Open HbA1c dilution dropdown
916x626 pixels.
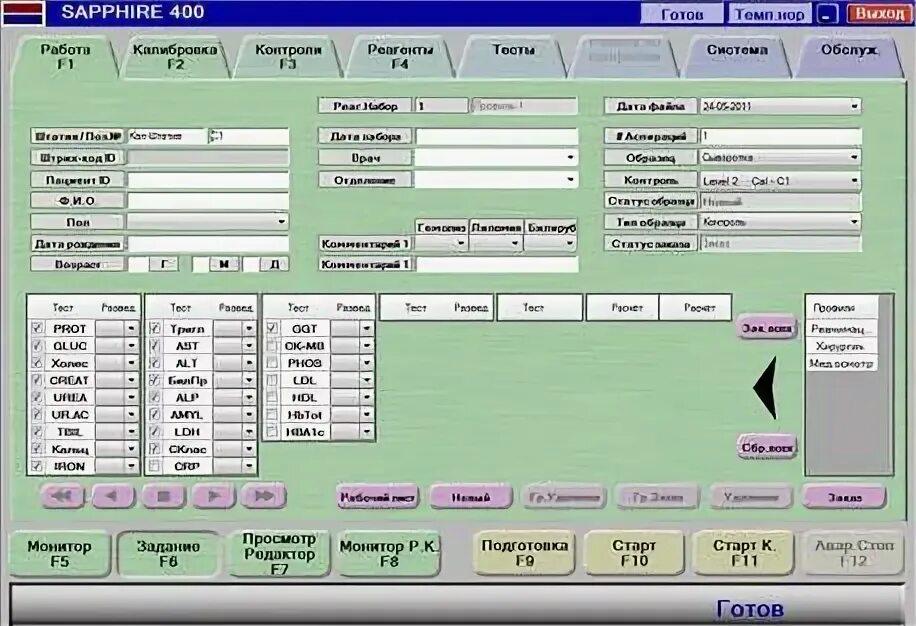pos(366,432)
